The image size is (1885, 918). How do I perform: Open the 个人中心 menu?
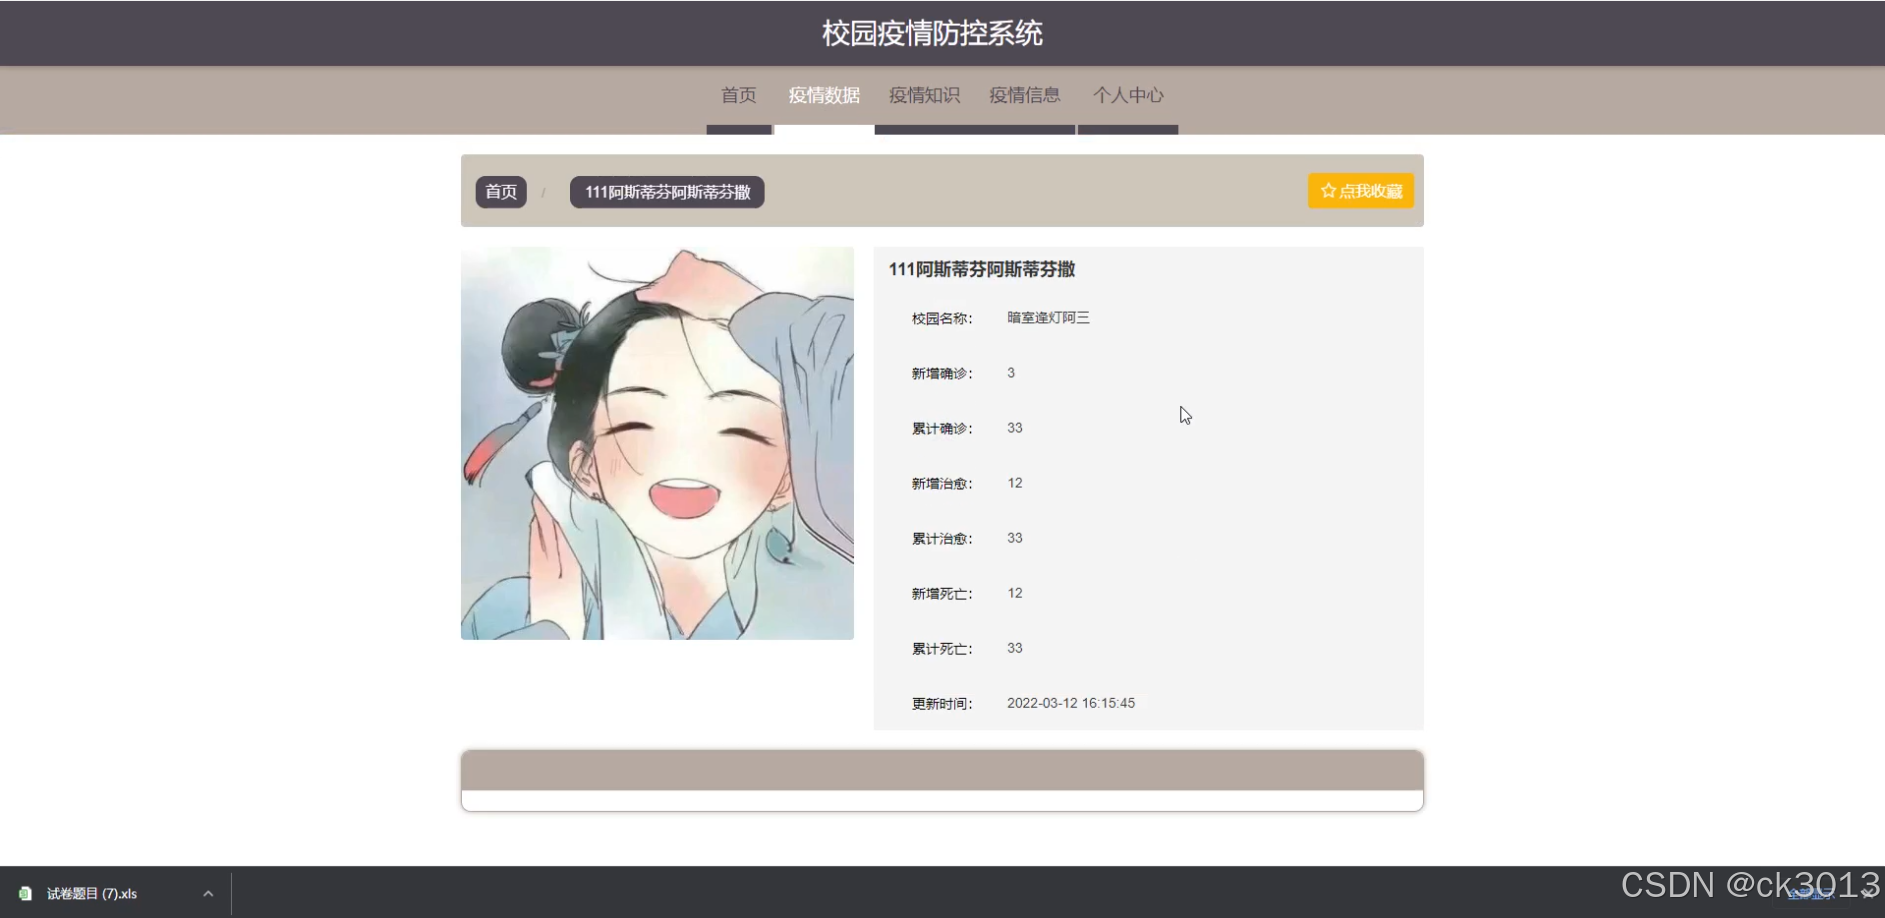tap(1128, 96)
